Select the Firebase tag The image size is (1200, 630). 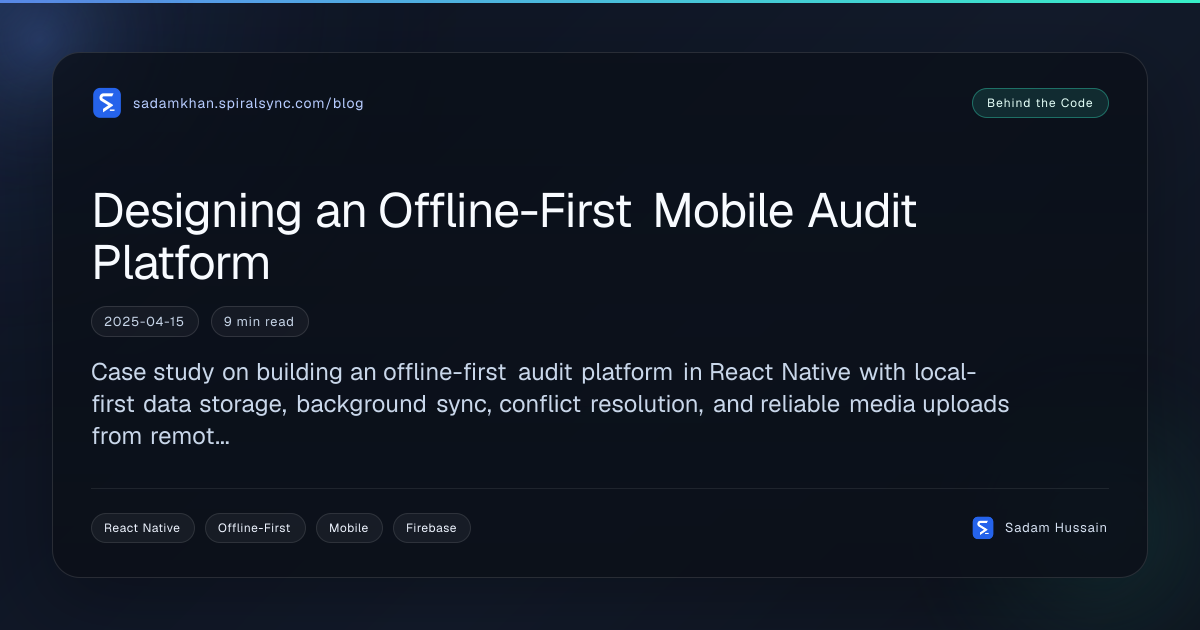point(431,528)
